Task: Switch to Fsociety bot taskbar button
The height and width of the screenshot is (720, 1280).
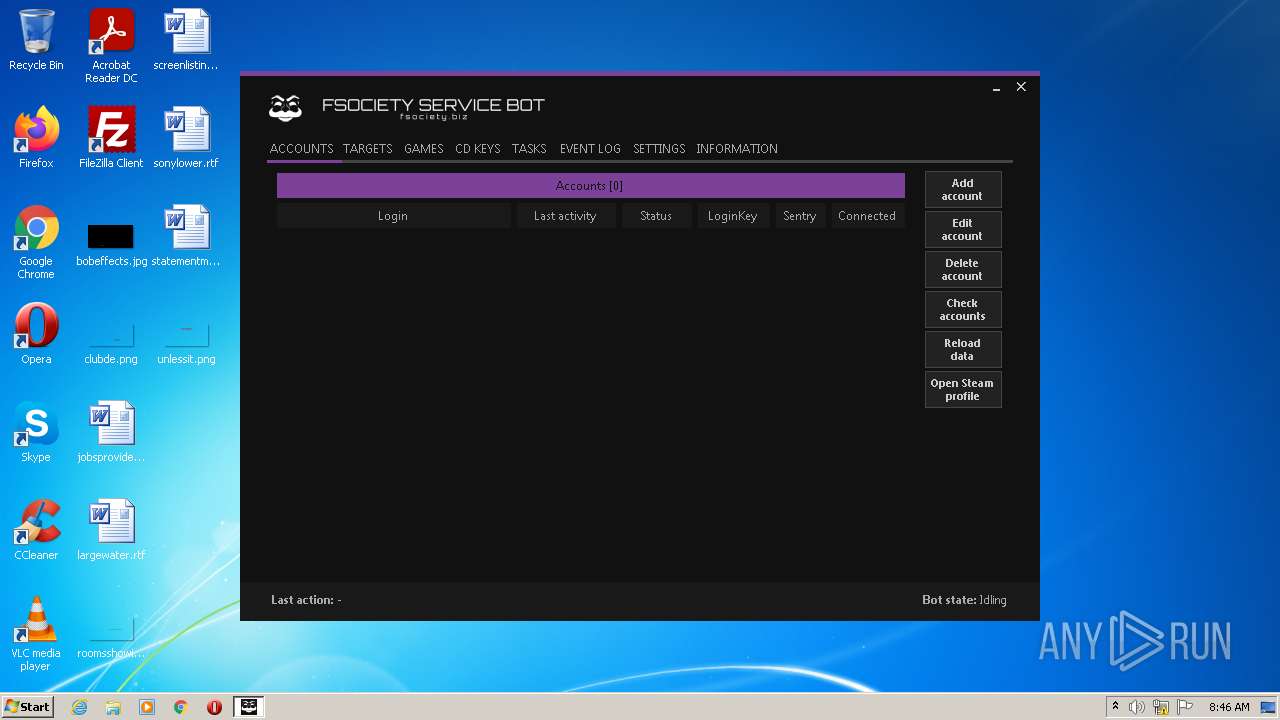Action: pos(249,707)
